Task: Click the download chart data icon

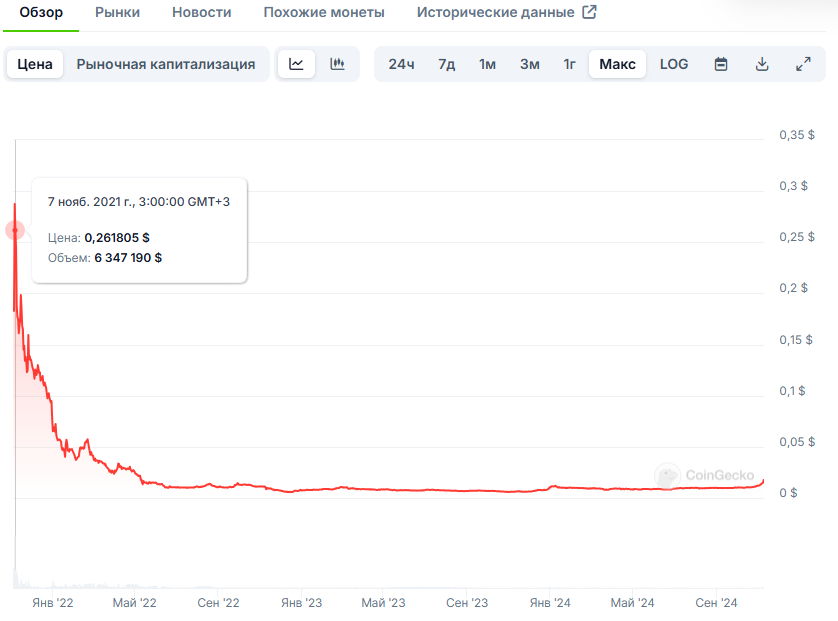Action: tap(762, 64)
